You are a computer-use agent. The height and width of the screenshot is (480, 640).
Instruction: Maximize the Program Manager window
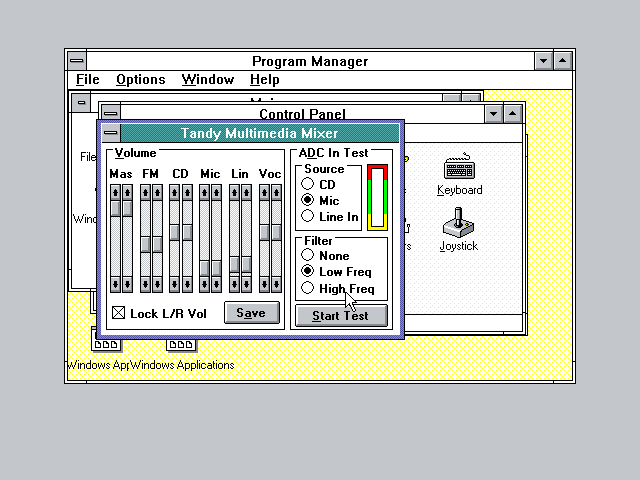(563, 61)
